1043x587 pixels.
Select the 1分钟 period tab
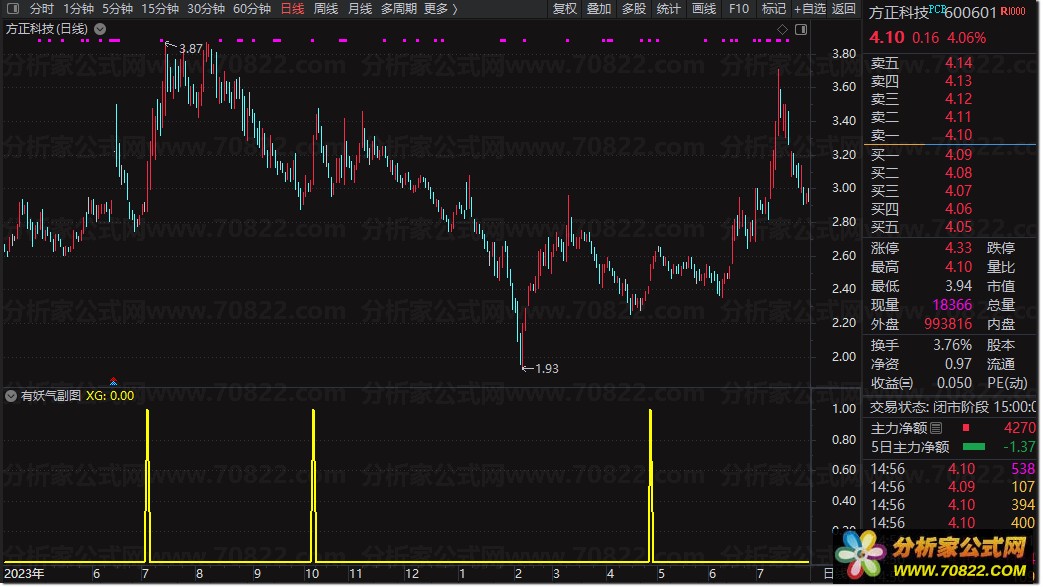pyautogui.click(x=78, y=9)
